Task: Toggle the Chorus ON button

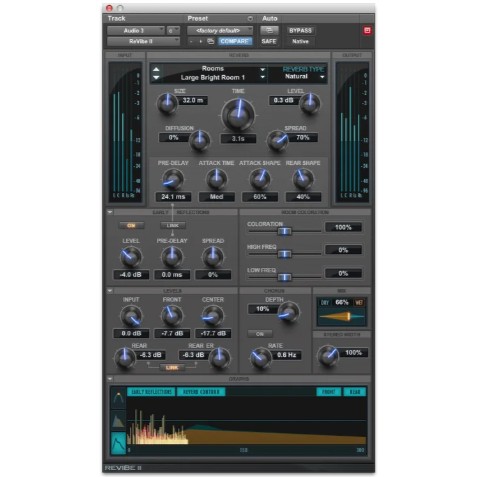Action: tap(260, 334)
